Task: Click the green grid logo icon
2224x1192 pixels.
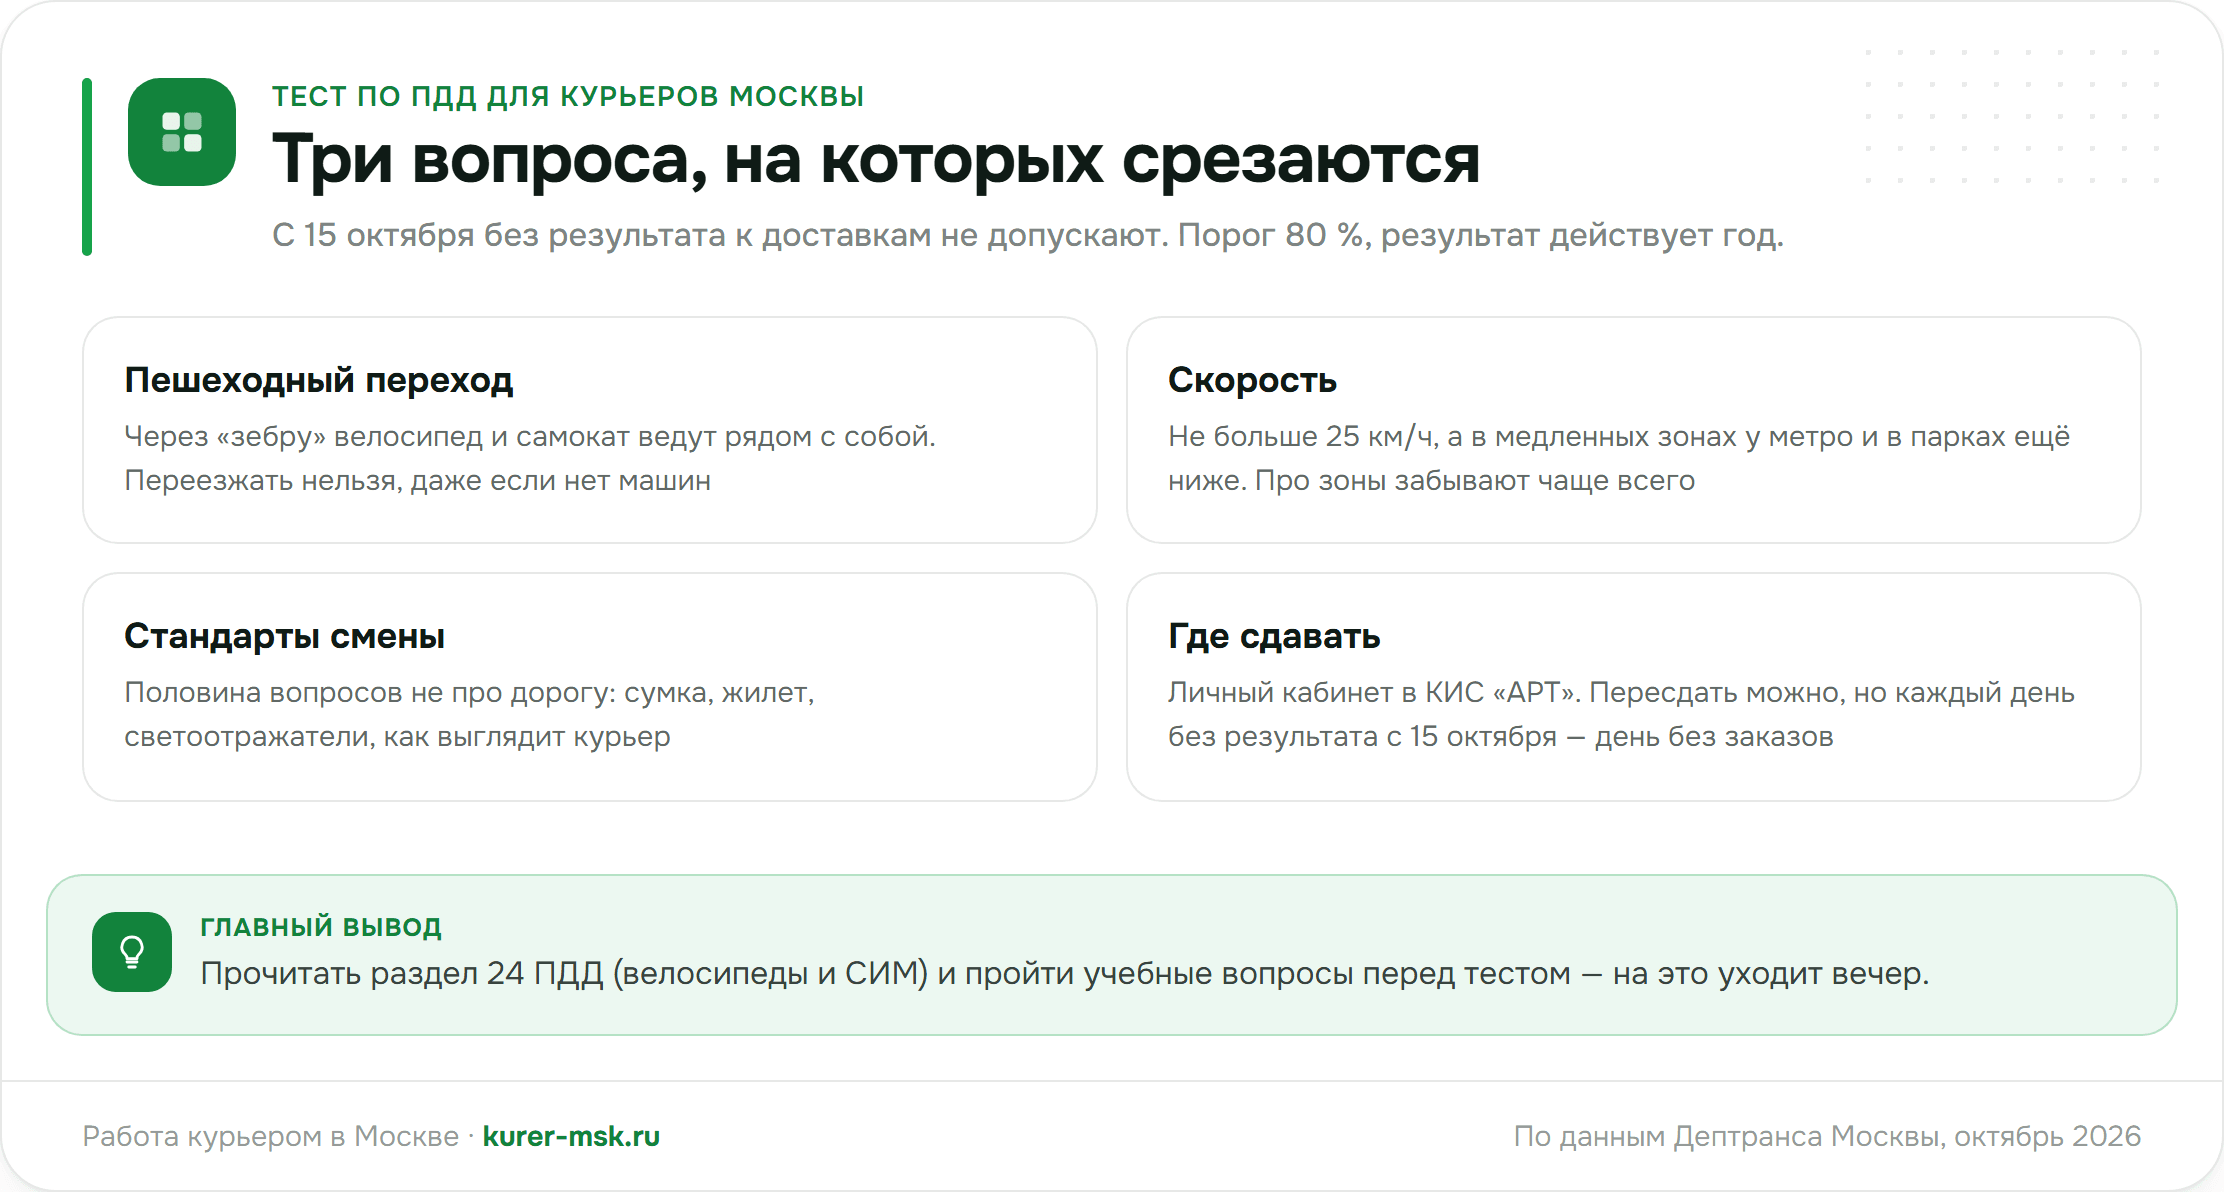Action: click(182, 132)
